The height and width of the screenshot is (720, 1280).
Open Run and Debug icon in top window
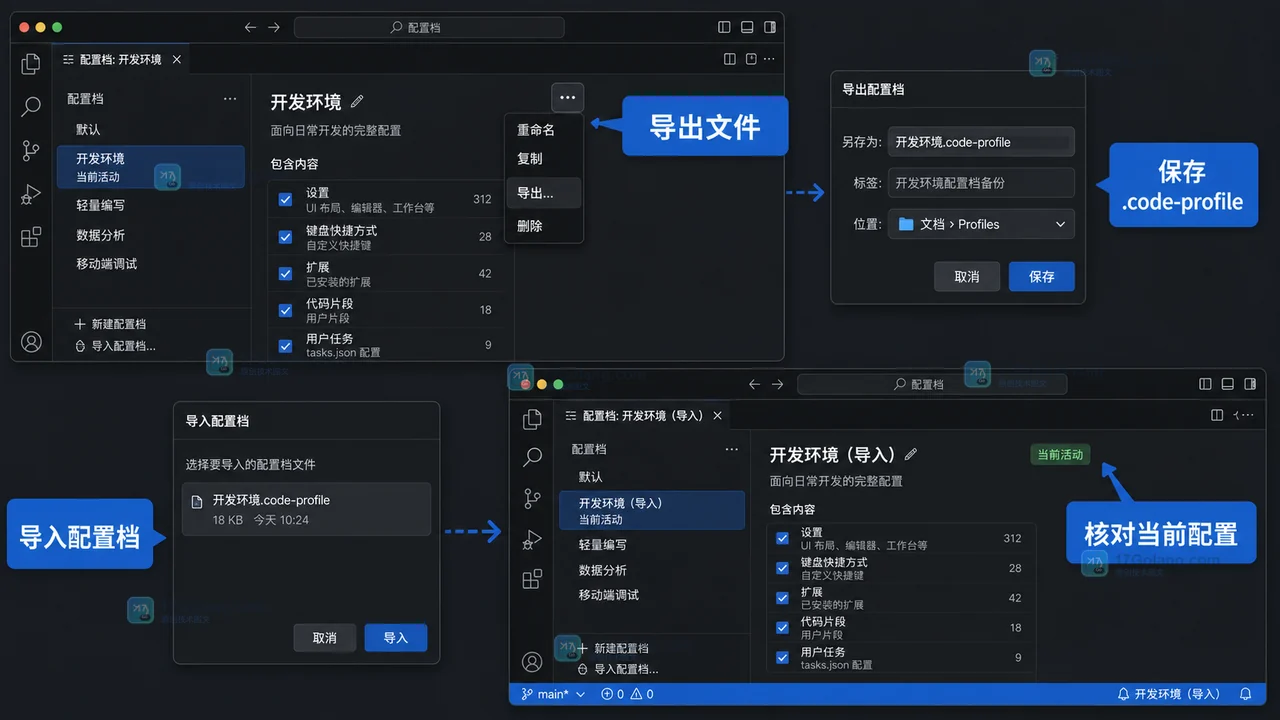coord(31,194)
